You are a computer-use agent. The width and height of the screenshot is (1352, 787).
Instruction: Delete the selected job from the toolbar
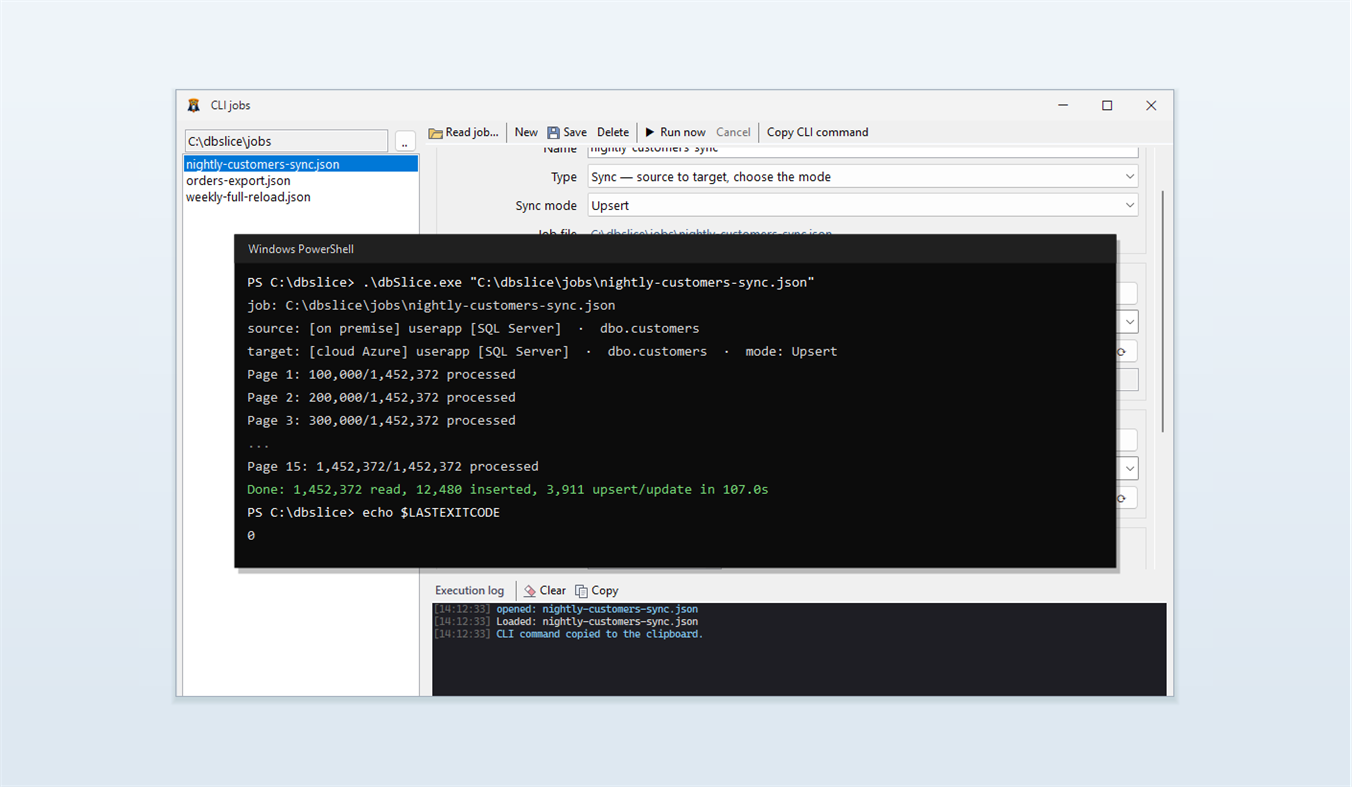point(613,132)
